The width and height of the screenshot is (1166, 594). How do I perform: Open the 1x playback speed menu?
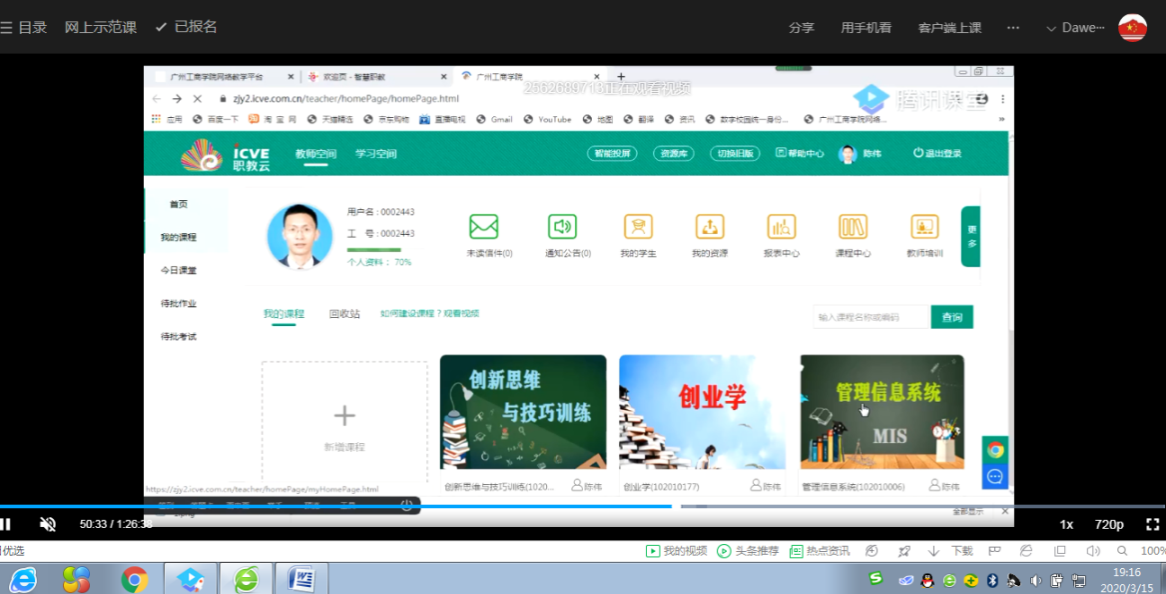(1066, 524)
